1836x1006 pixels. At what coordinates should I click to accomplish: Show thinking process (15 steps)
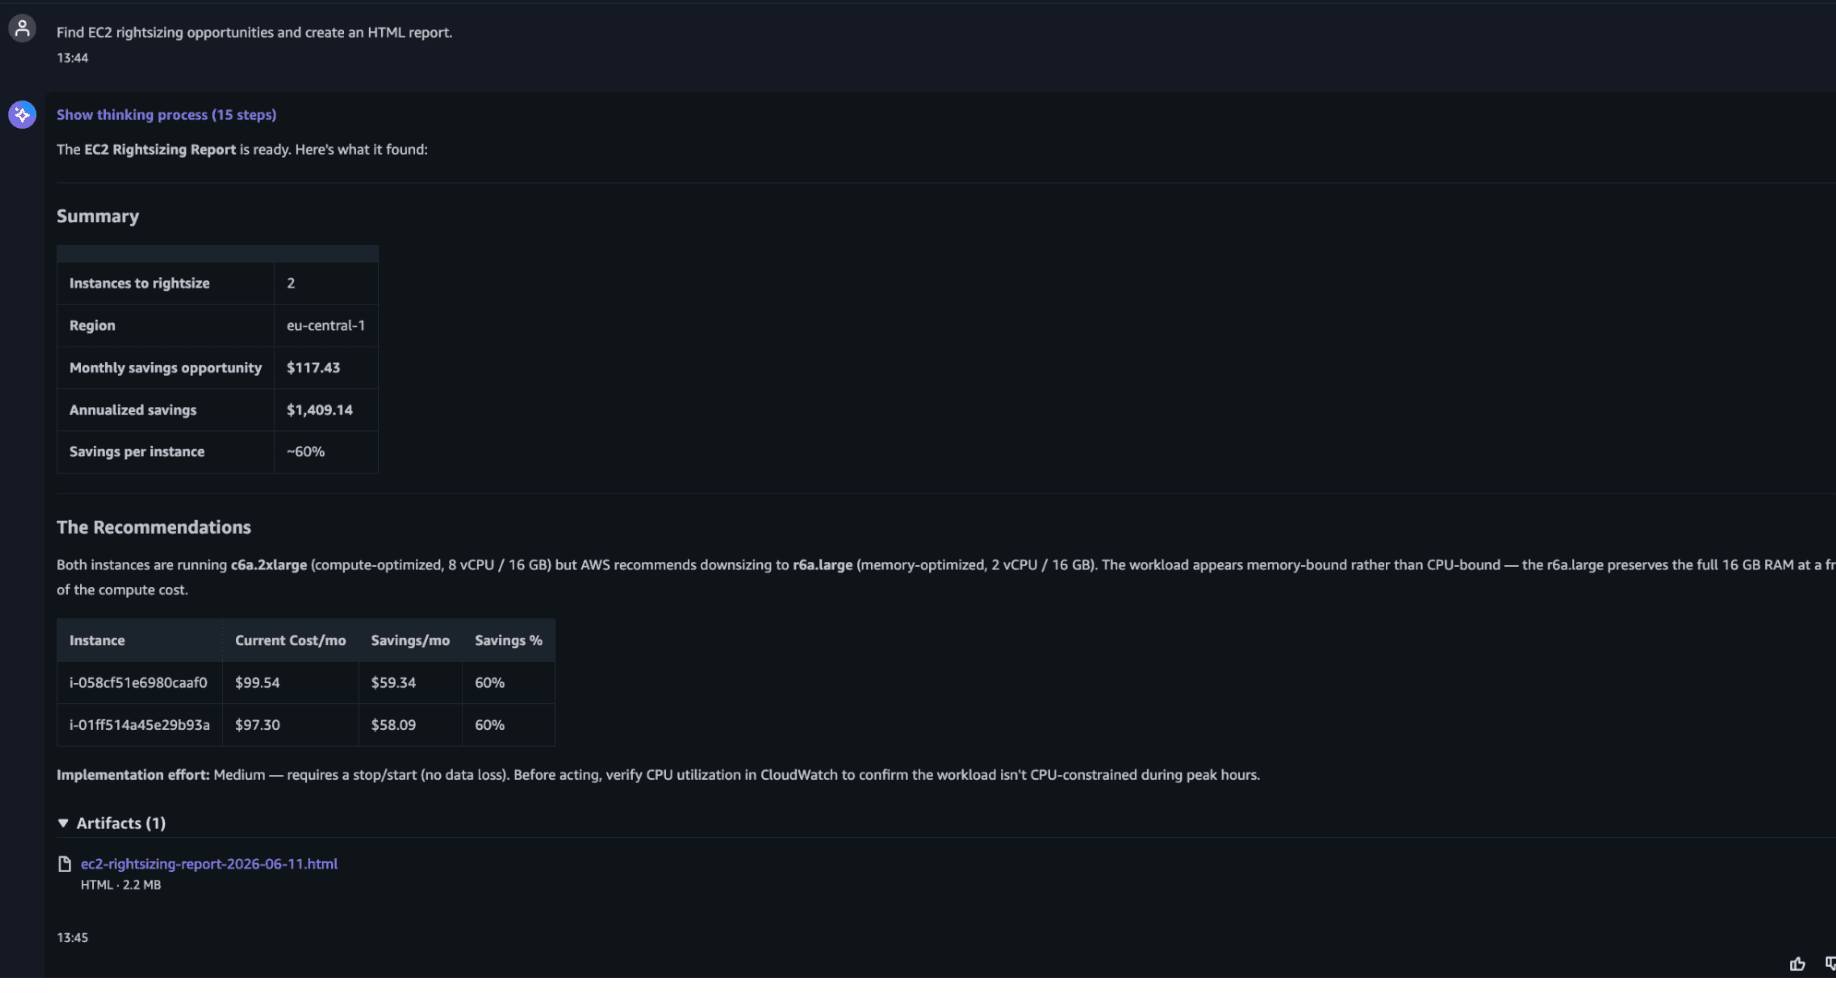pos(166,115)
